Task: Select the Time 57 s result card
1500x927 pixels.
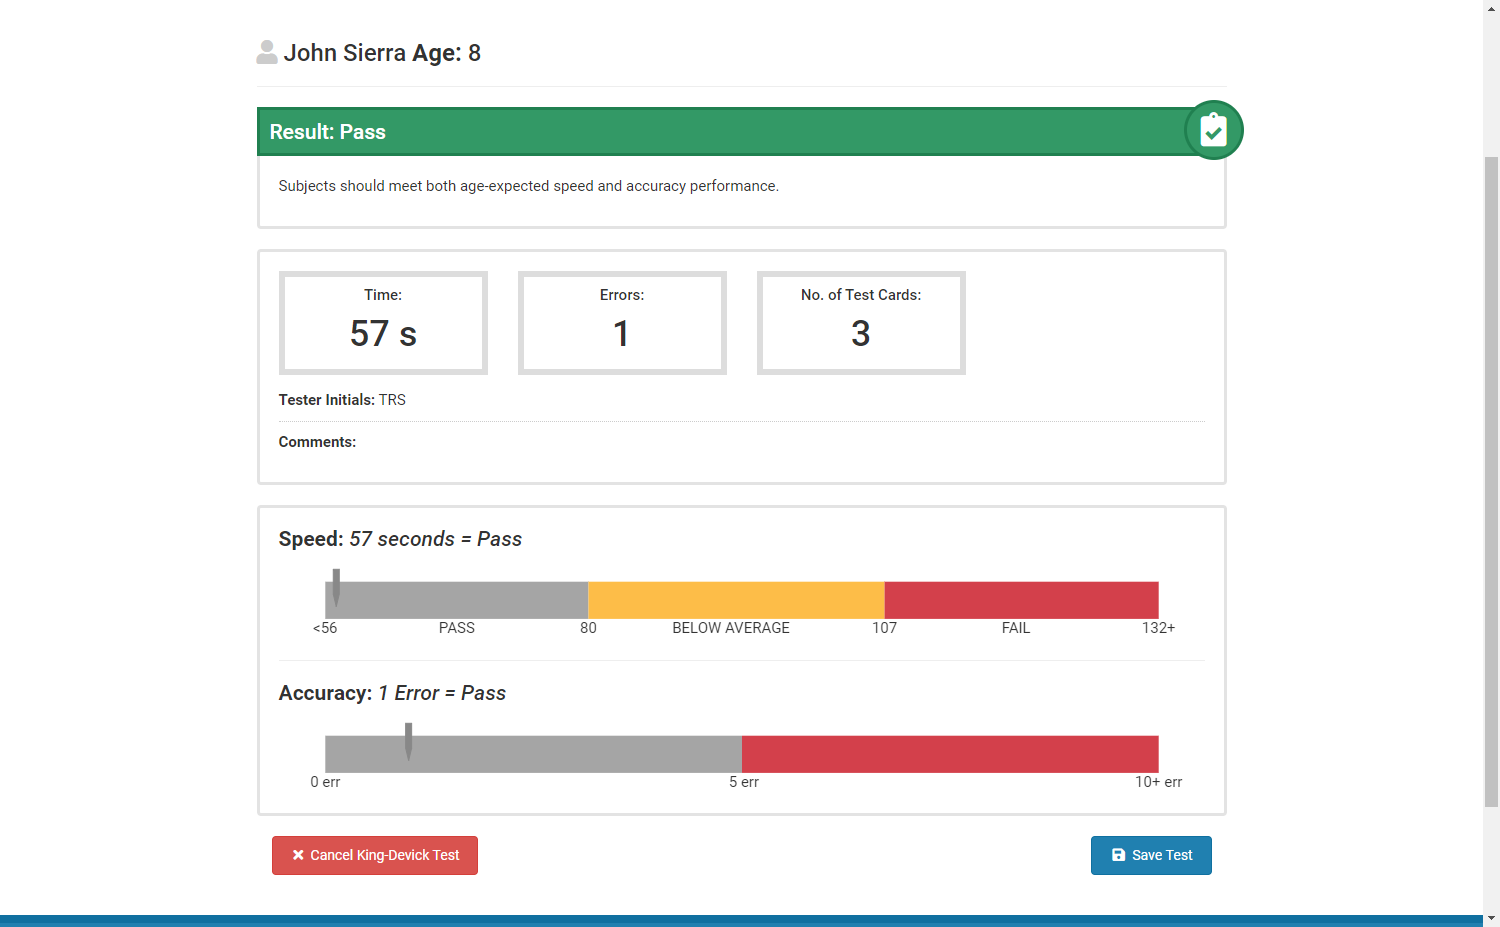Action: (383, 322)
